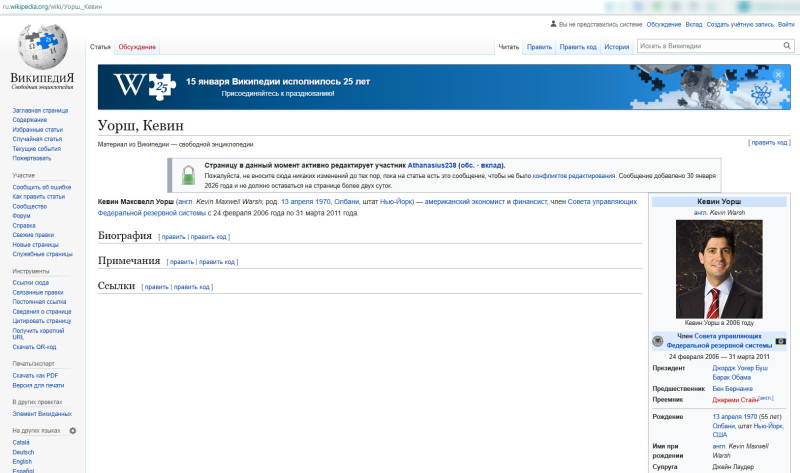Select the Править код tab
Viewport: 800px width, 473px height.
(x=577, y=47)
